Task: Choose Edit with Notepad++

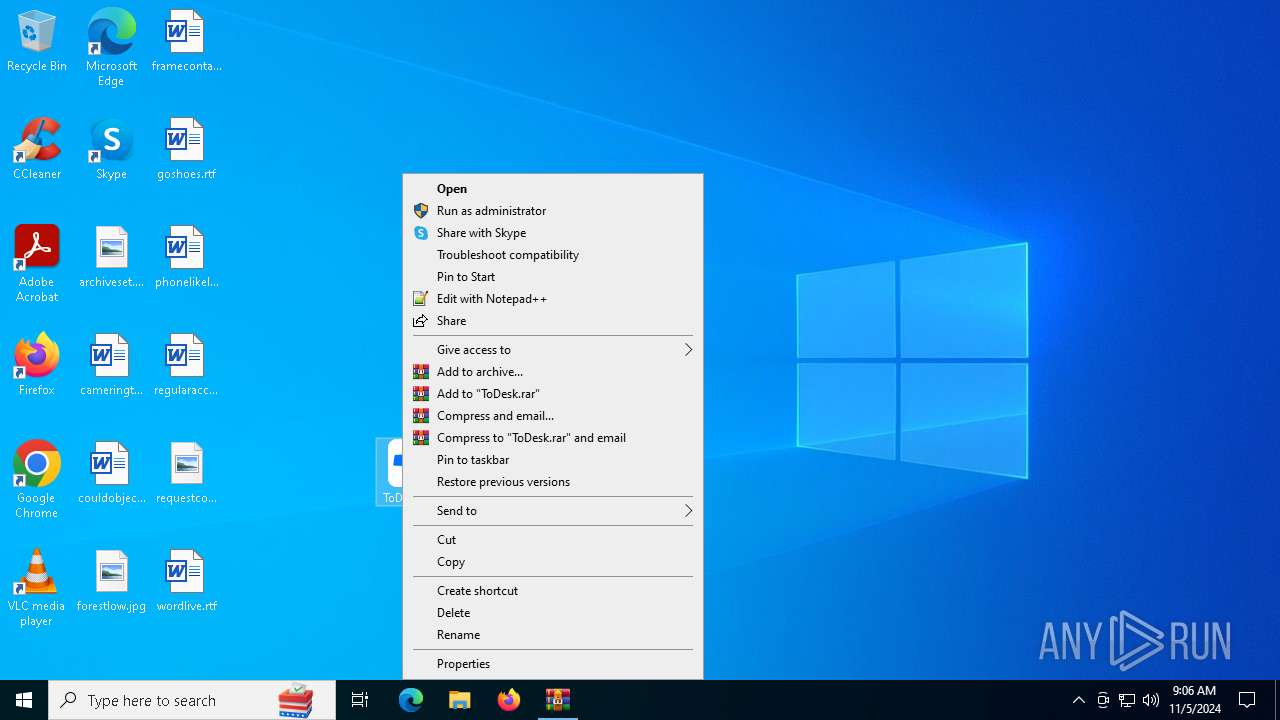Action: pyautogui.click(x=553, y=299)
